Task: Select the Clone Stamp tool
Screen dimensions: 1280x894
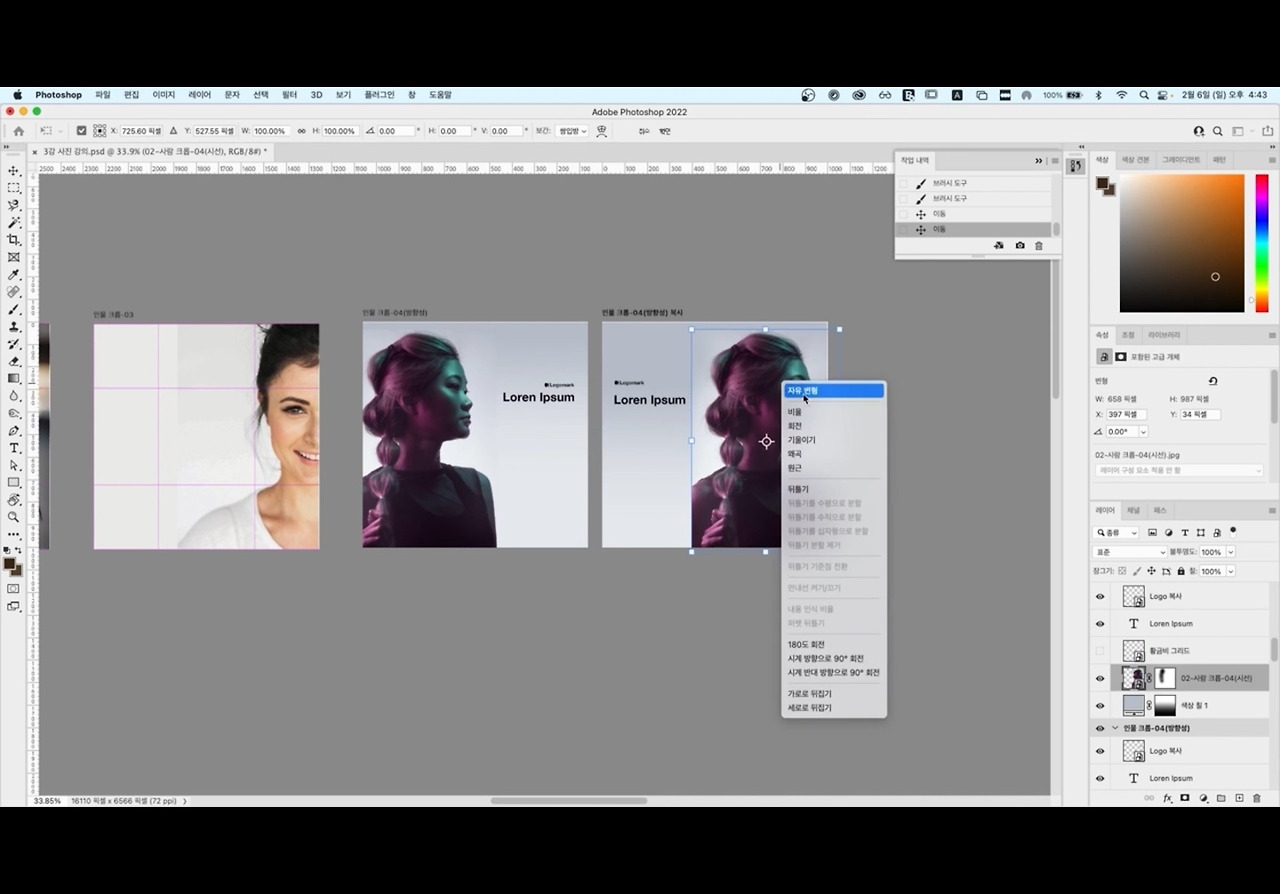Action: click(x=14, y=327)
